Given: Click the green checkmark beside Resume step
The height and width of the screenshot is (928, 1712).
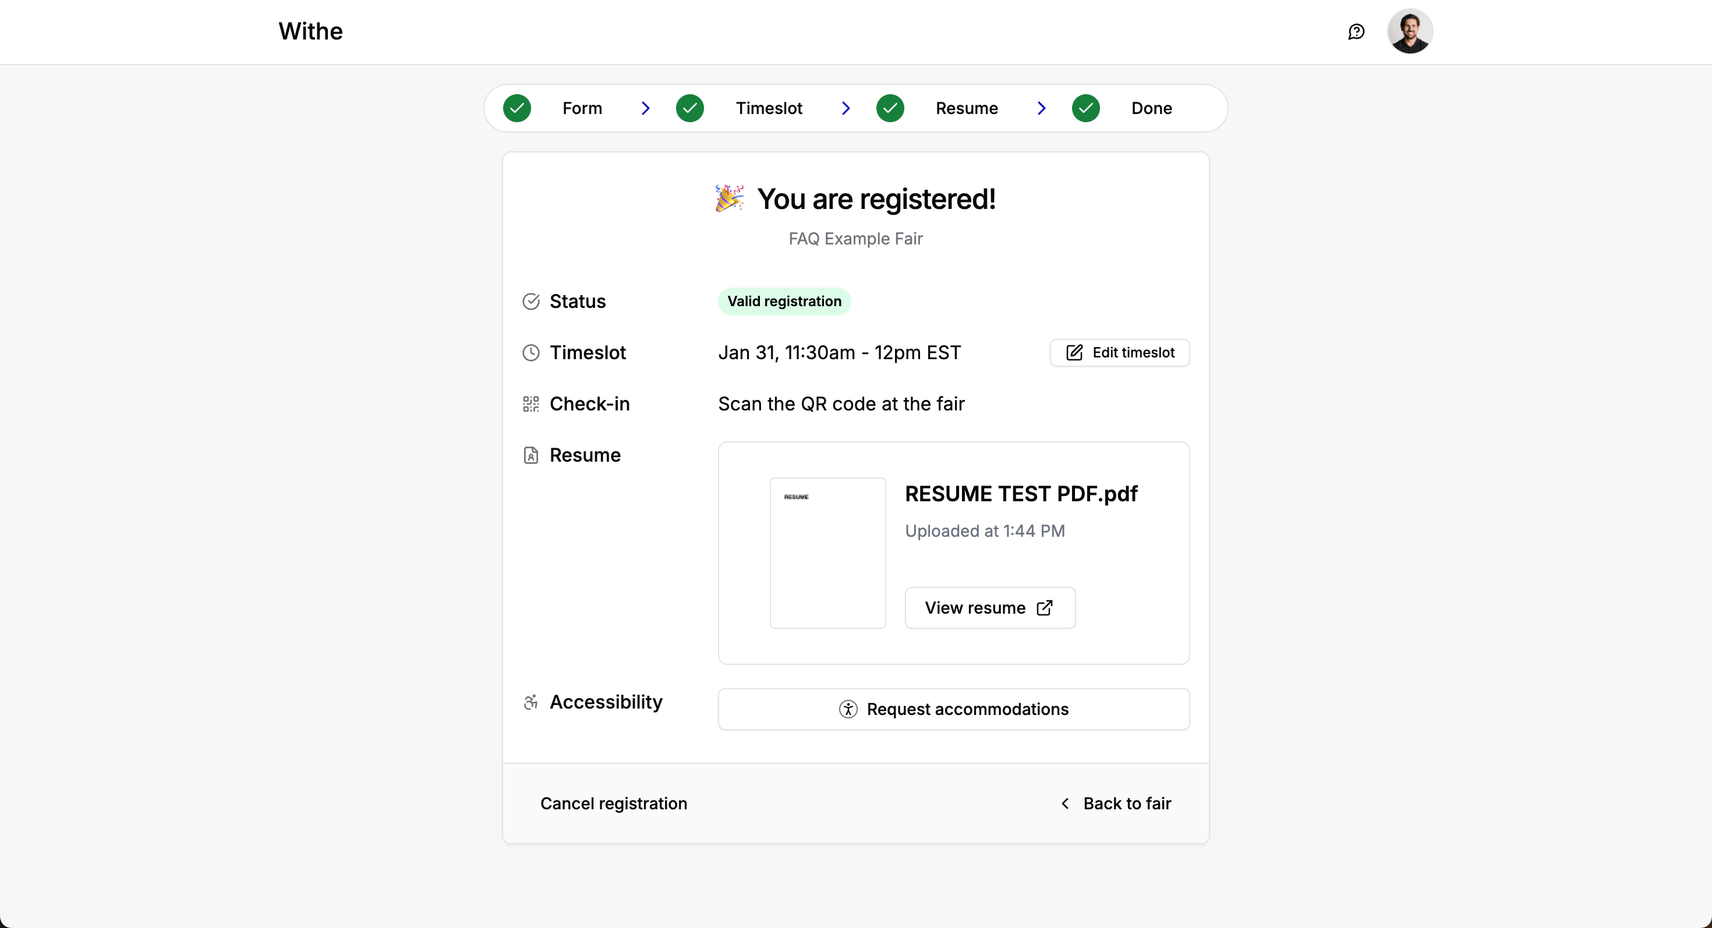Looking at the screenshot, I should point(890,108).
